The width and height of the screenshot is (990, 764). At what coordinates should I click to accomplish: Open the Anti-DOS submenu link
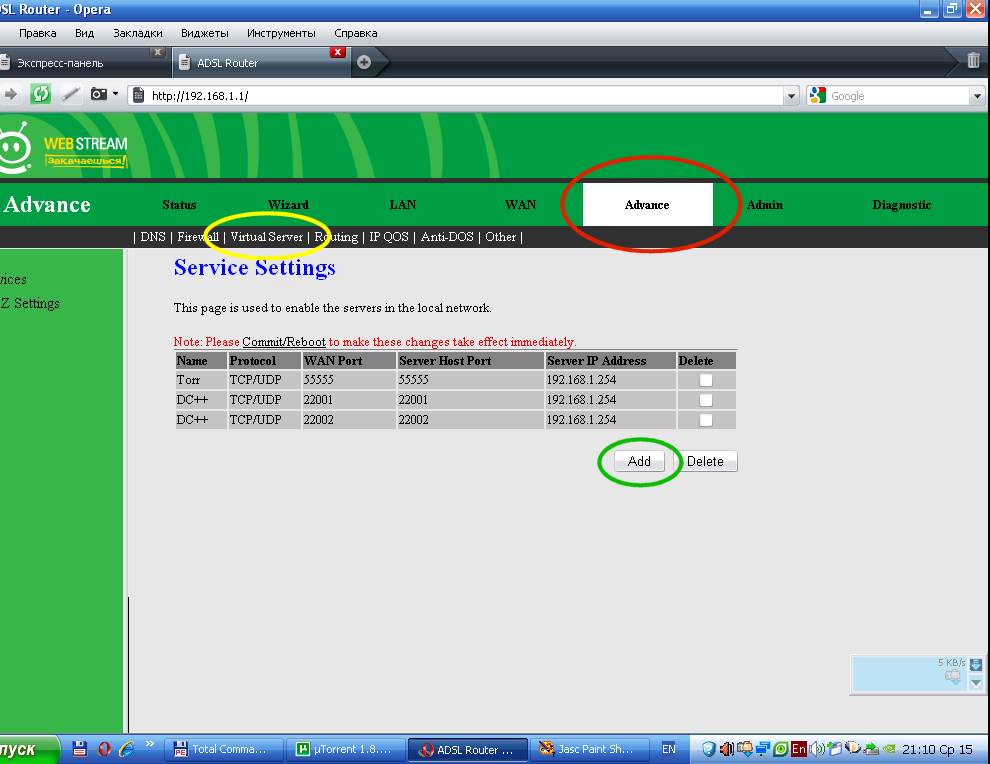pos(447,237)
